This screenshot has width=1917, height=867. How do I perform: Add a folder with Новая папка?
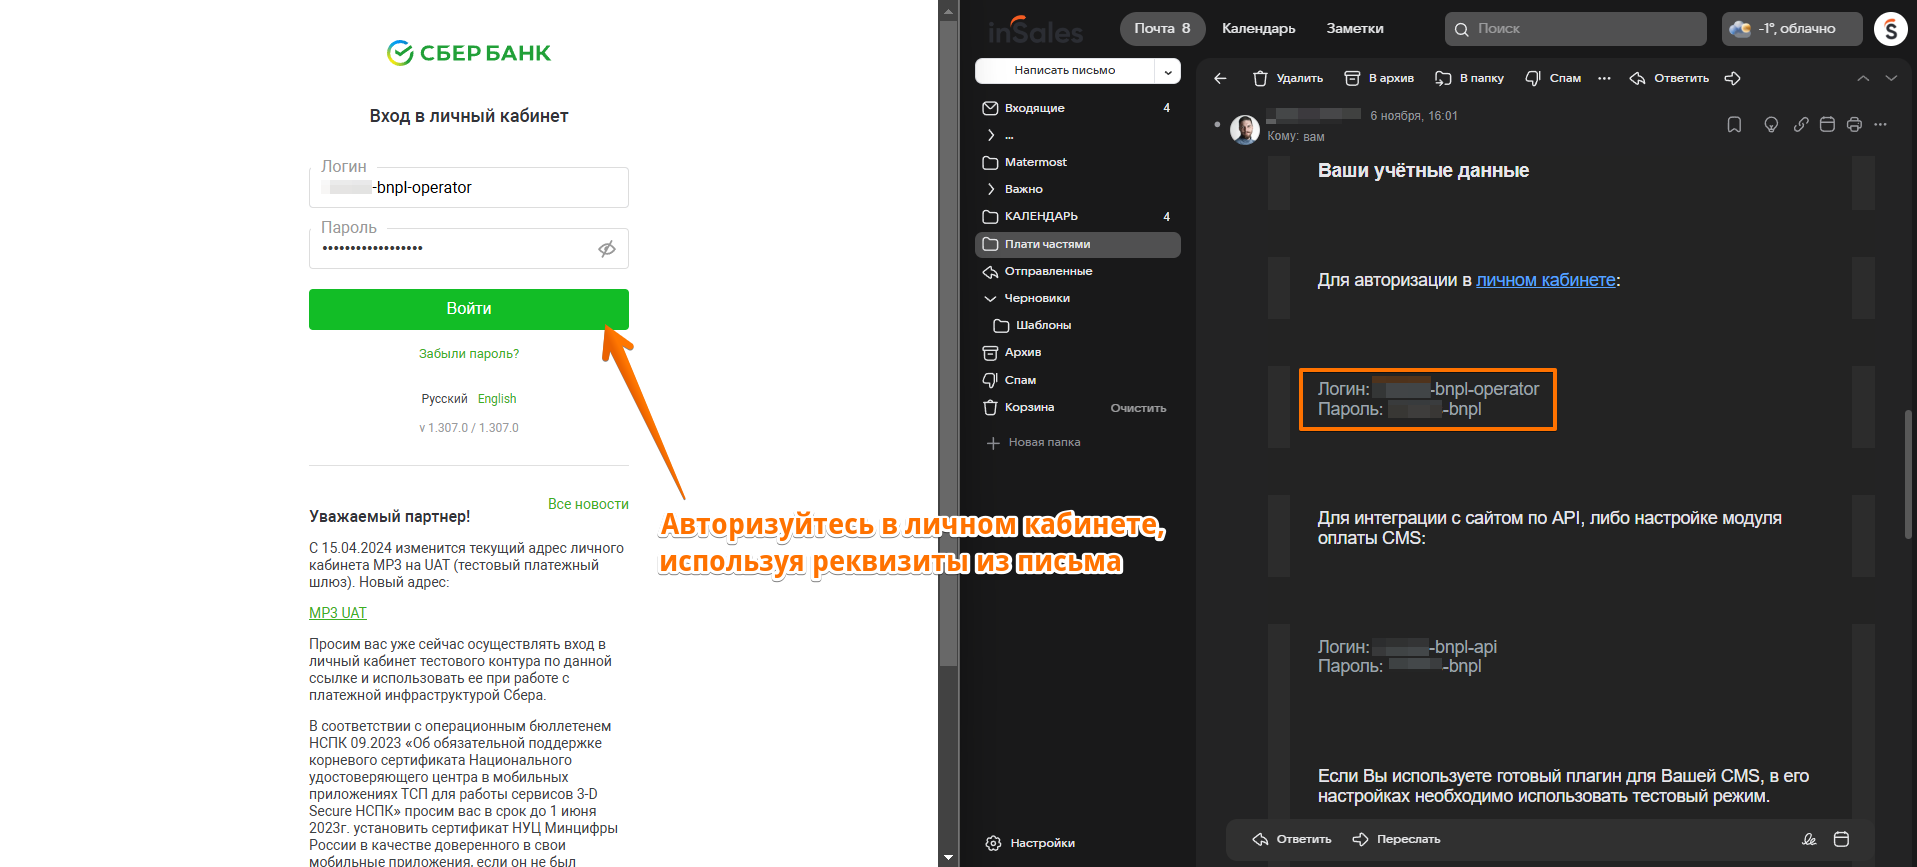pyautogui.click(x=1033, y=442)
